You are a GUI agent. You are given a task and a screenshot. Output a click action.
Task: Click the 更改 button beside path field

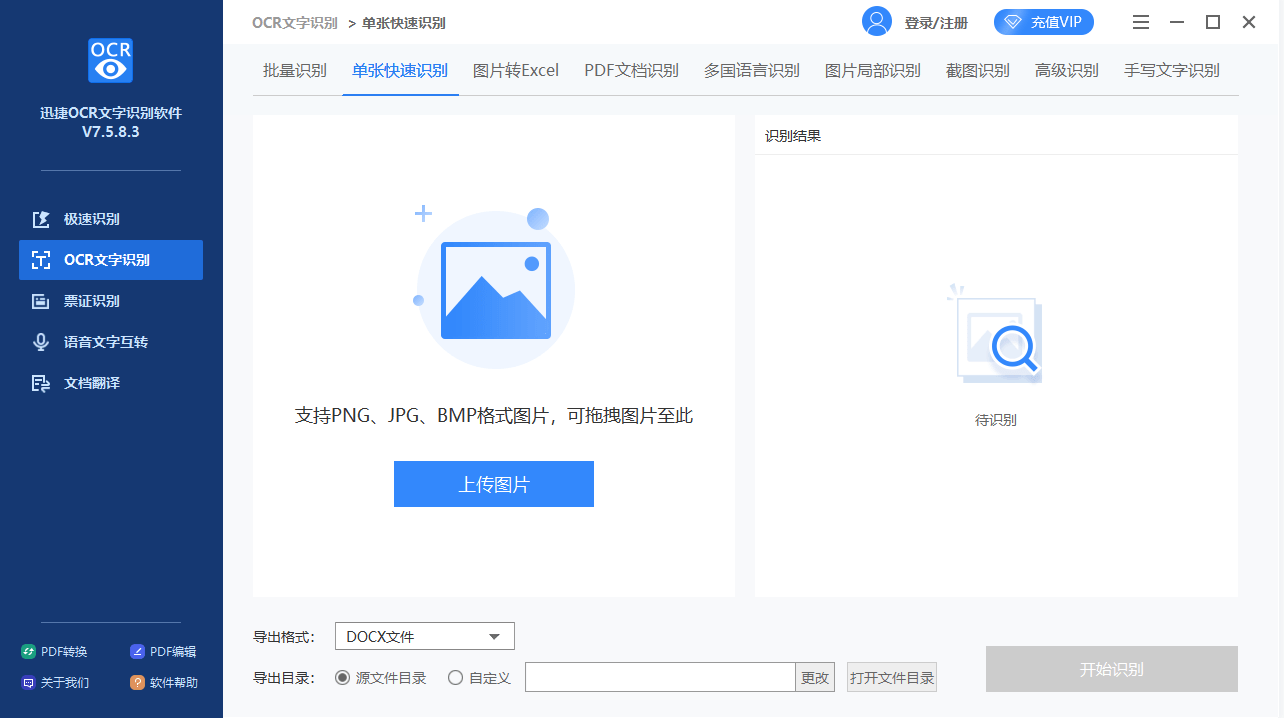pos(815,678)
